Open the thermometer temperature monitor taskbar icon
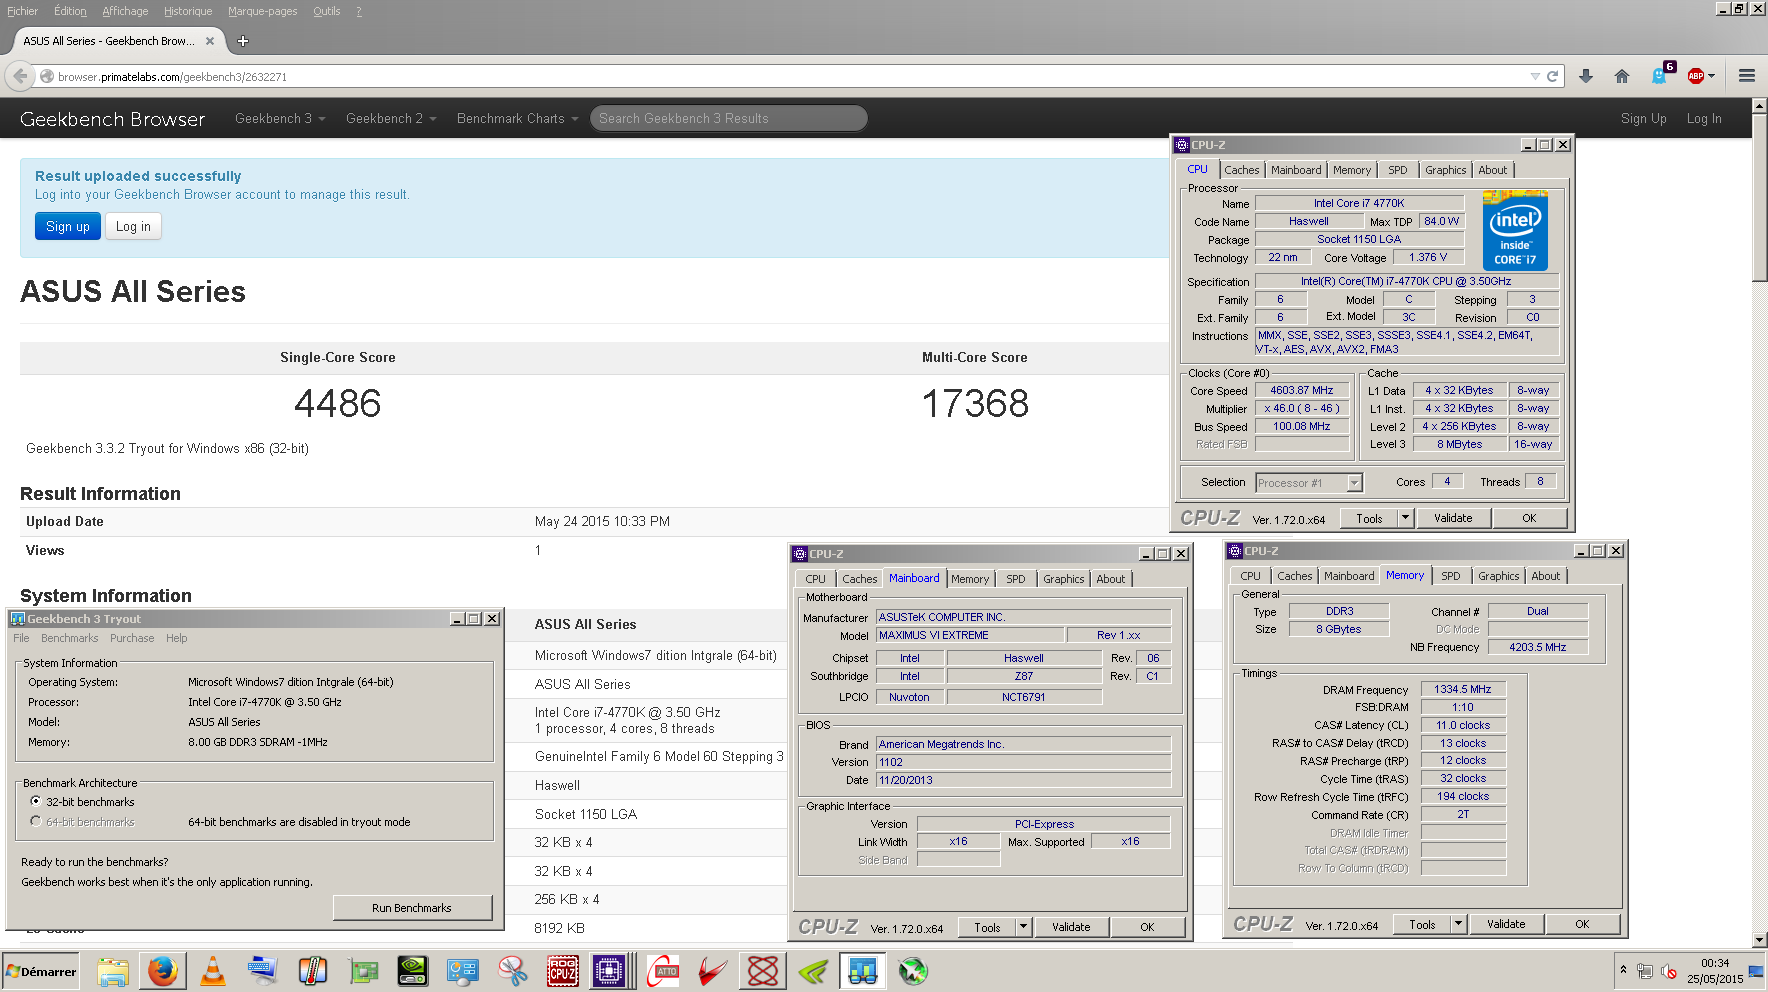 (313, 971)
